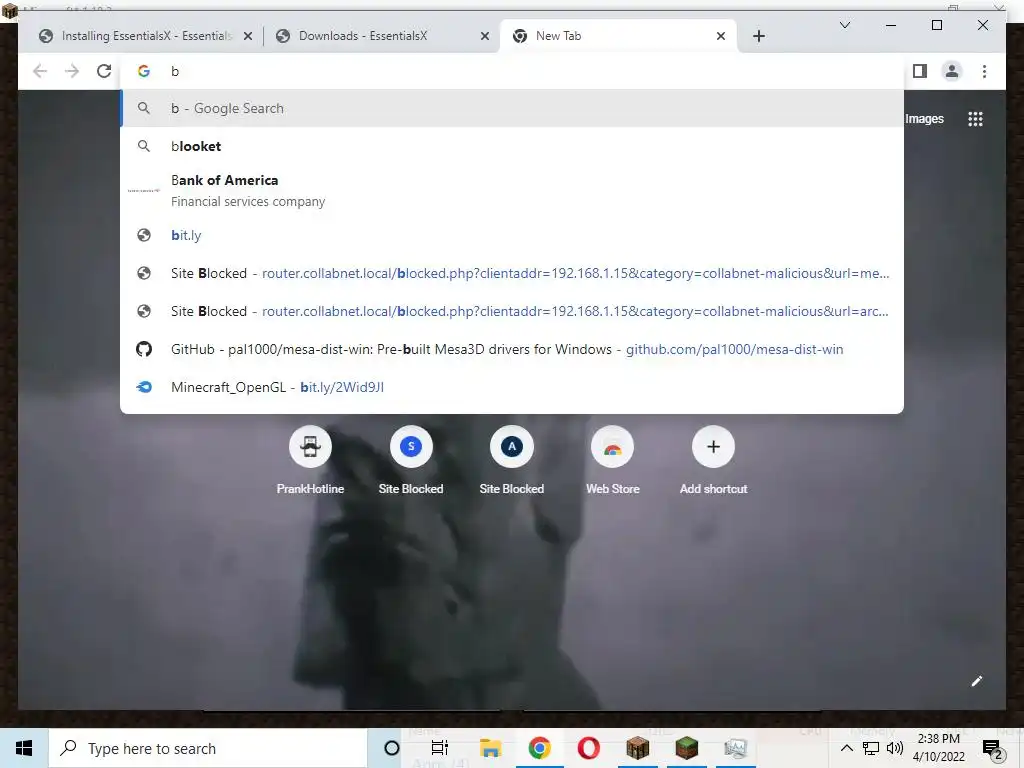Click the Windows taskbar search box

208,748
